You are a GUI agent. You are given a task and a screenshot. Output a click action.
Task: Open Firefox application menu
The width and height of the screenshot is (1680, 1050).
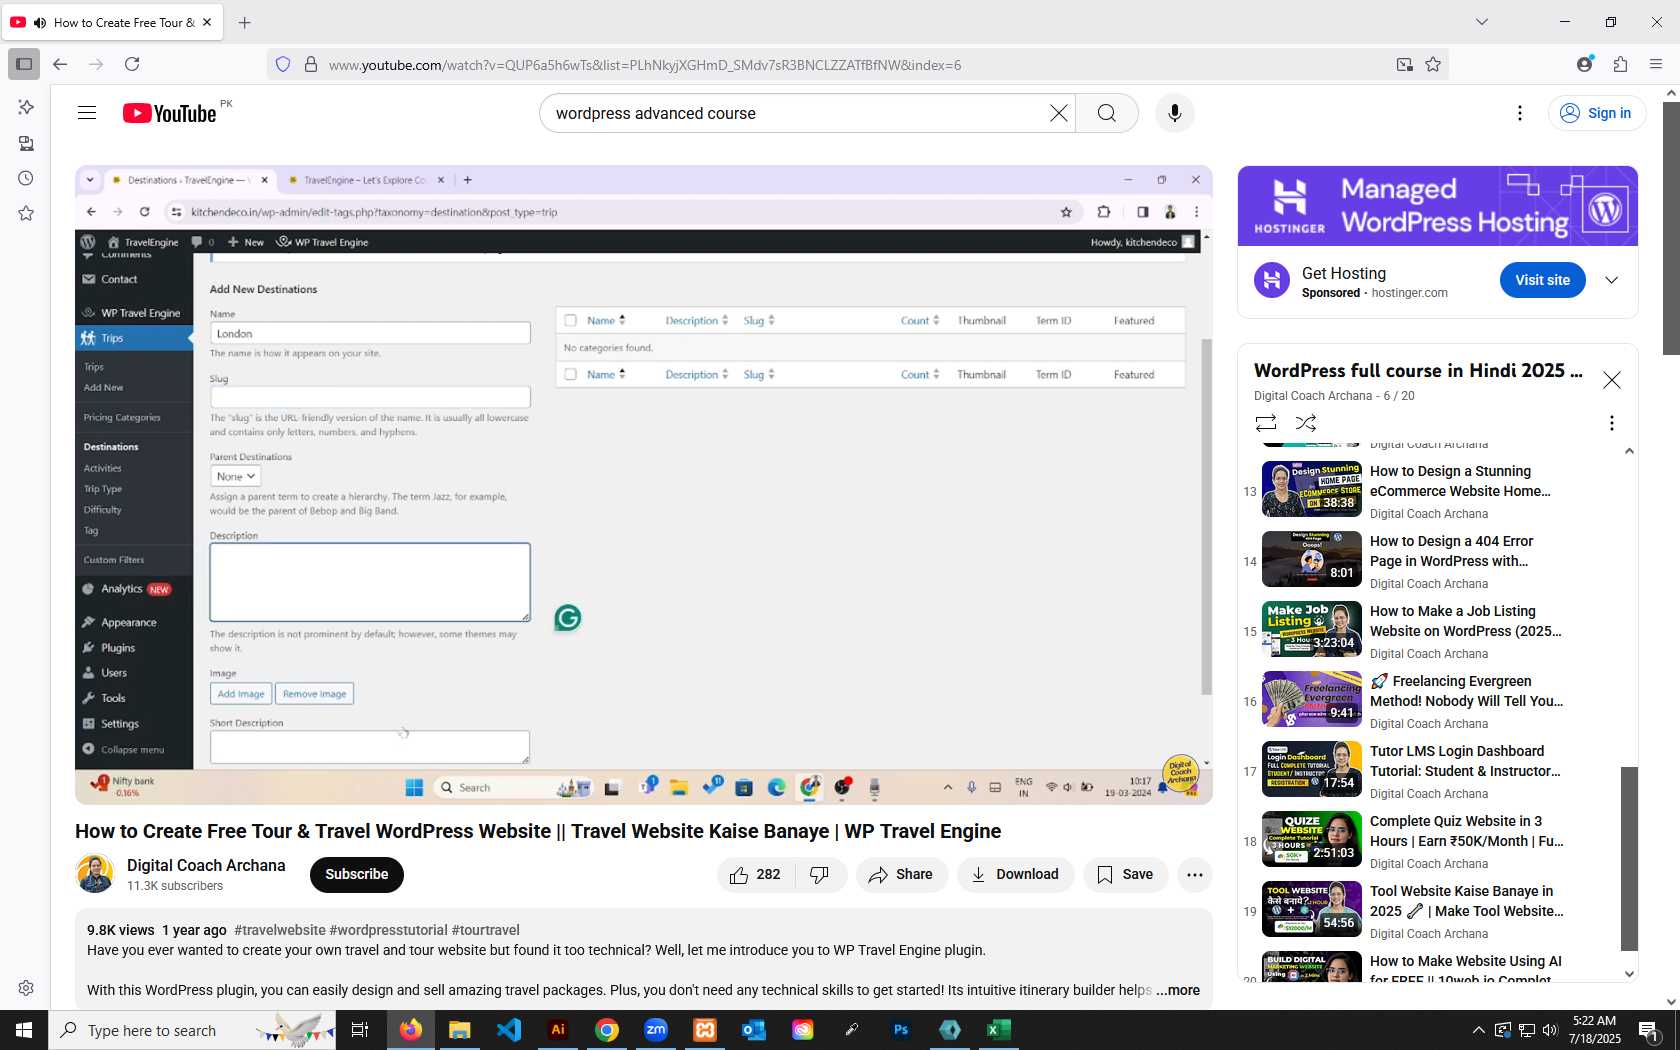click(x=1656, y=64)
